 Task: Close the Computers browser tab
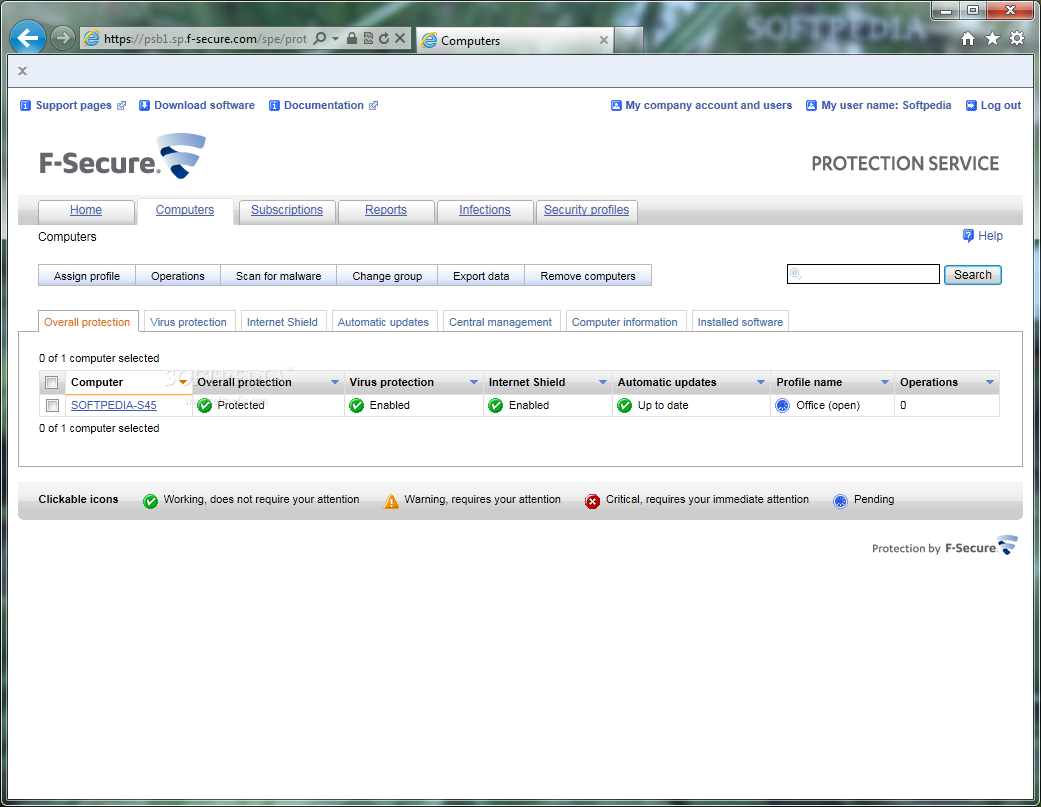(603, 40)
